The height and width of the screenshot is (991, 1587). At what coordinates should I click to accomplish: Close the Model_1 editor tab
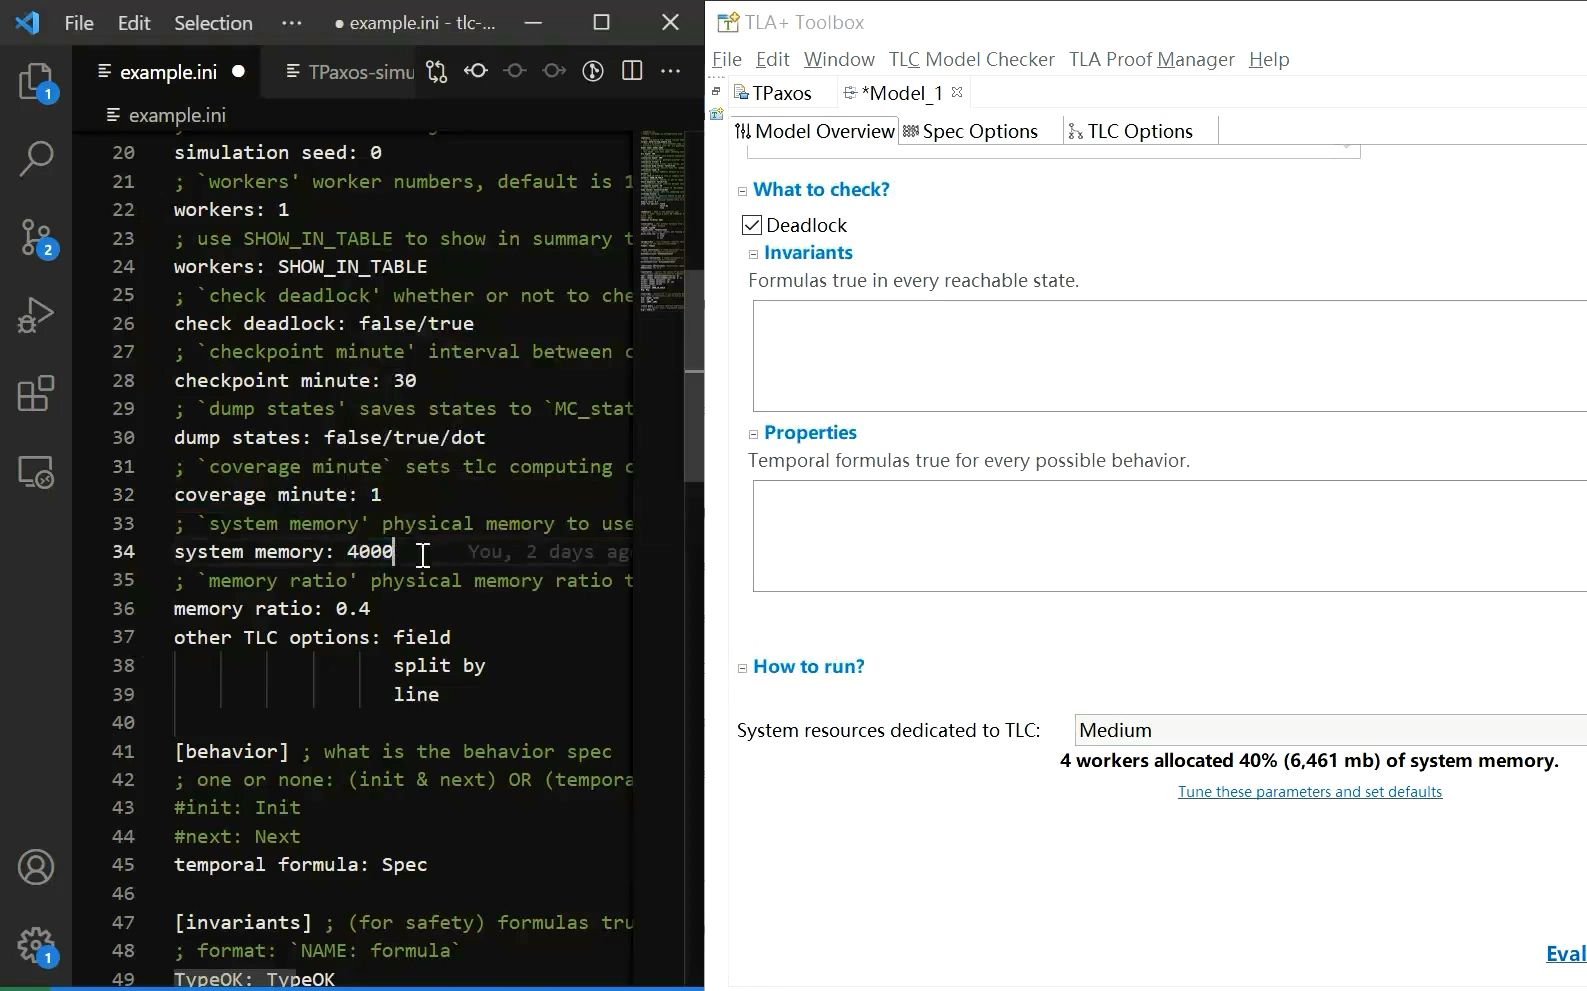click(957, 92)
